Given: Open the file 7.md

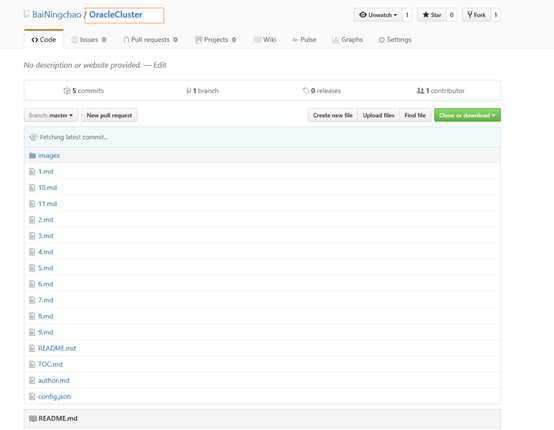Looking at the screenshot, I should point(46,300).
